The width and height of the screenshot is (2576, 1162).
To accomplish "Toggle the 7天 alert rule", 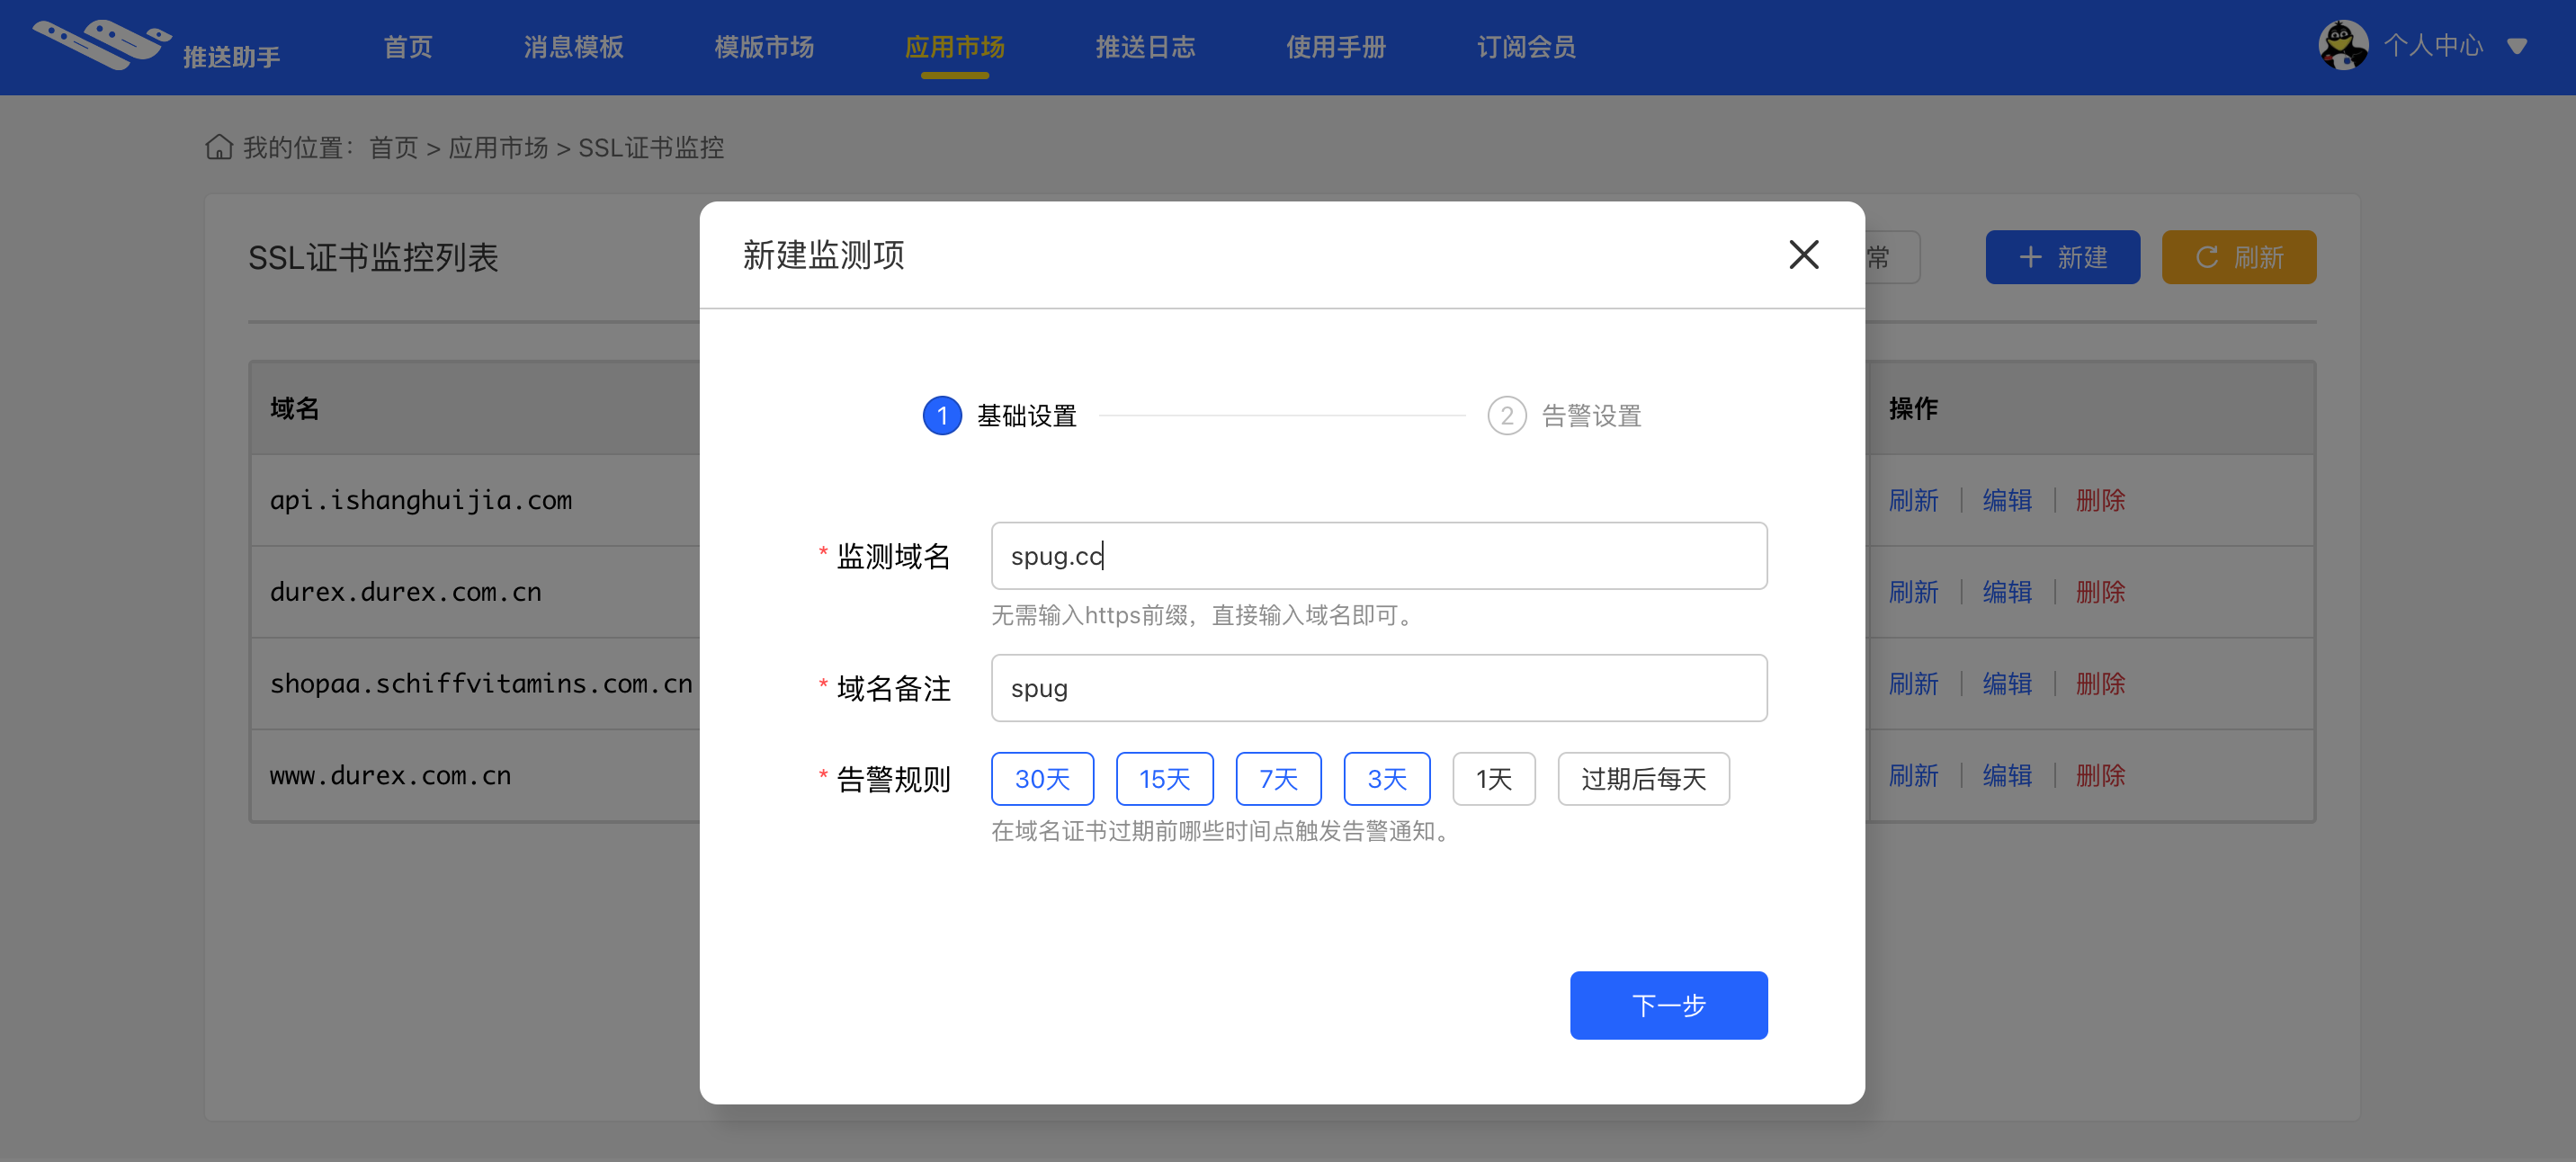I will (1277, 778).
